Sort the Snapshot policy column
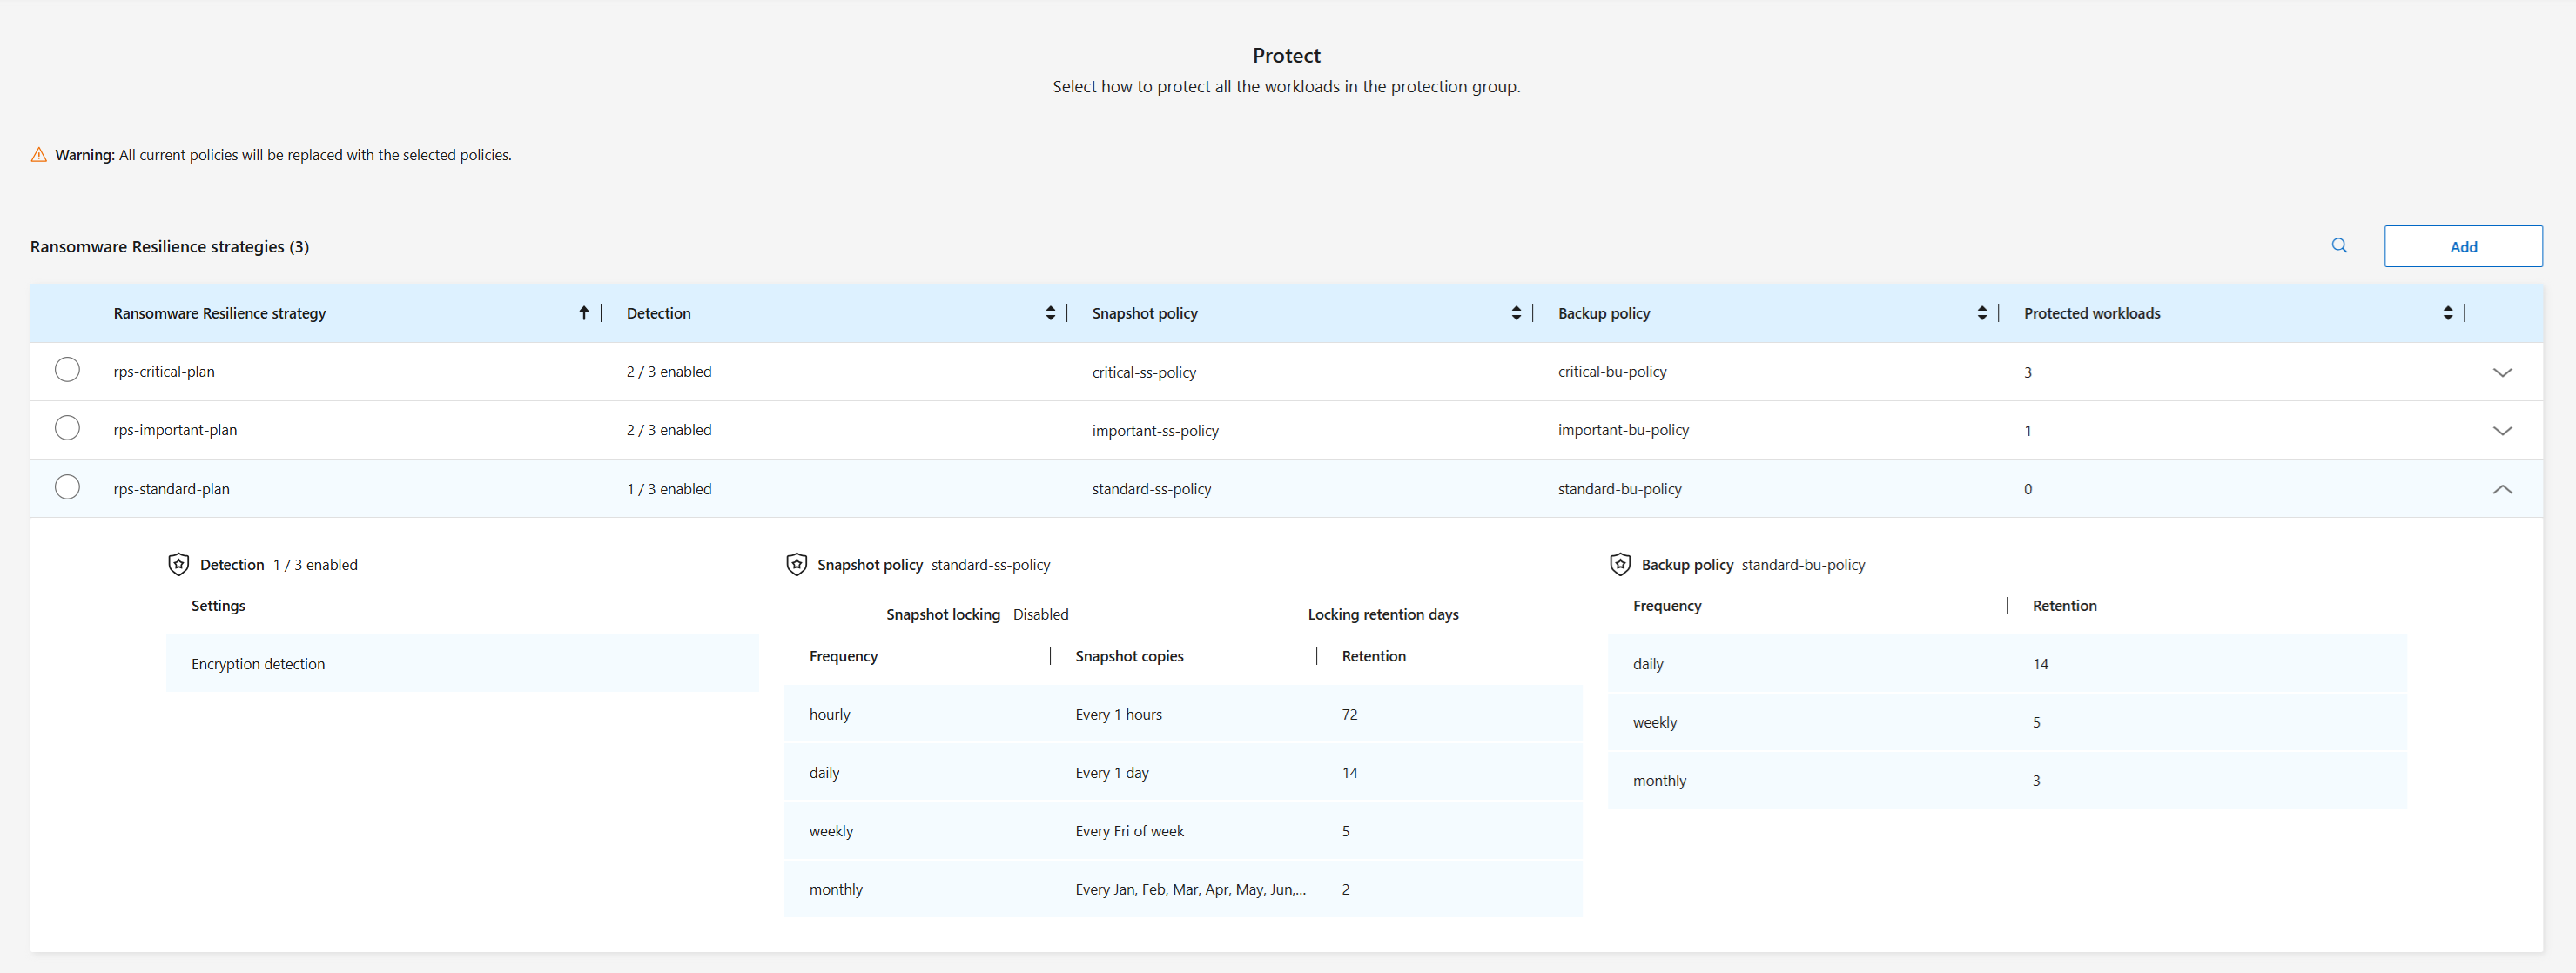2576x973 pixels. point(1516,312)
